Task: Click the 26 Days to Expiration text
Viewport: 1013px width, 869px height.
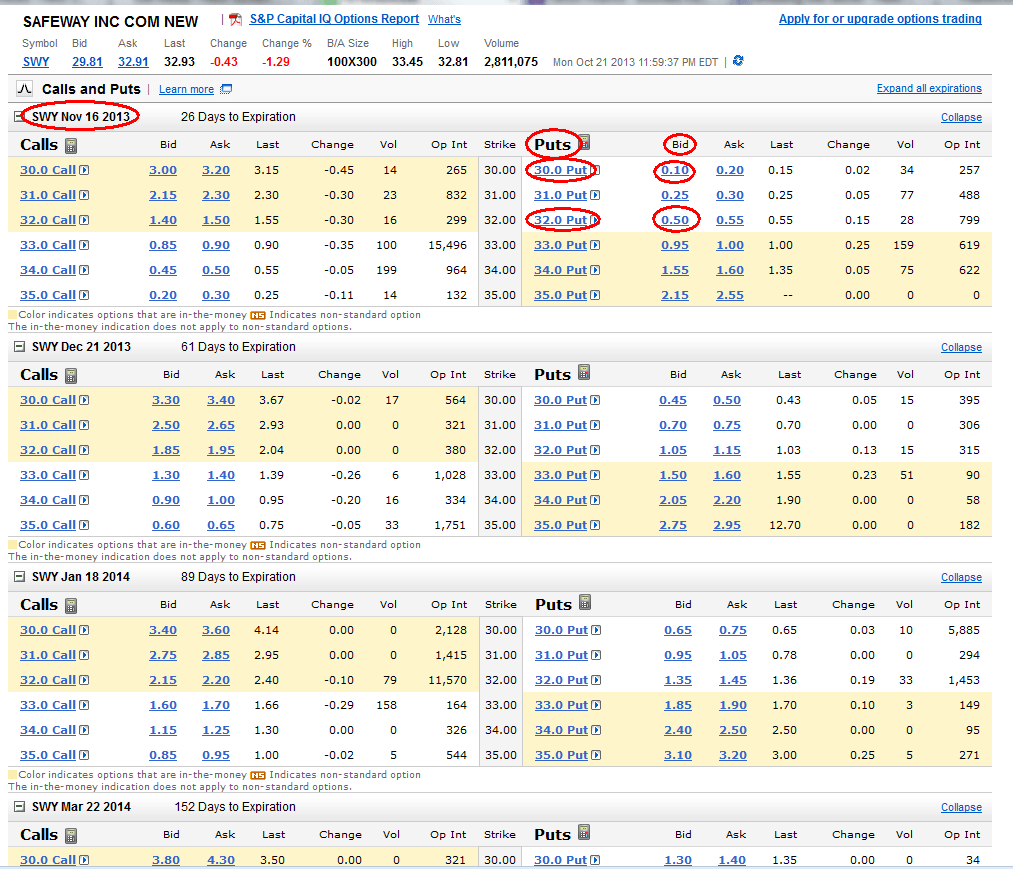Action: click(x=238, y=117)
